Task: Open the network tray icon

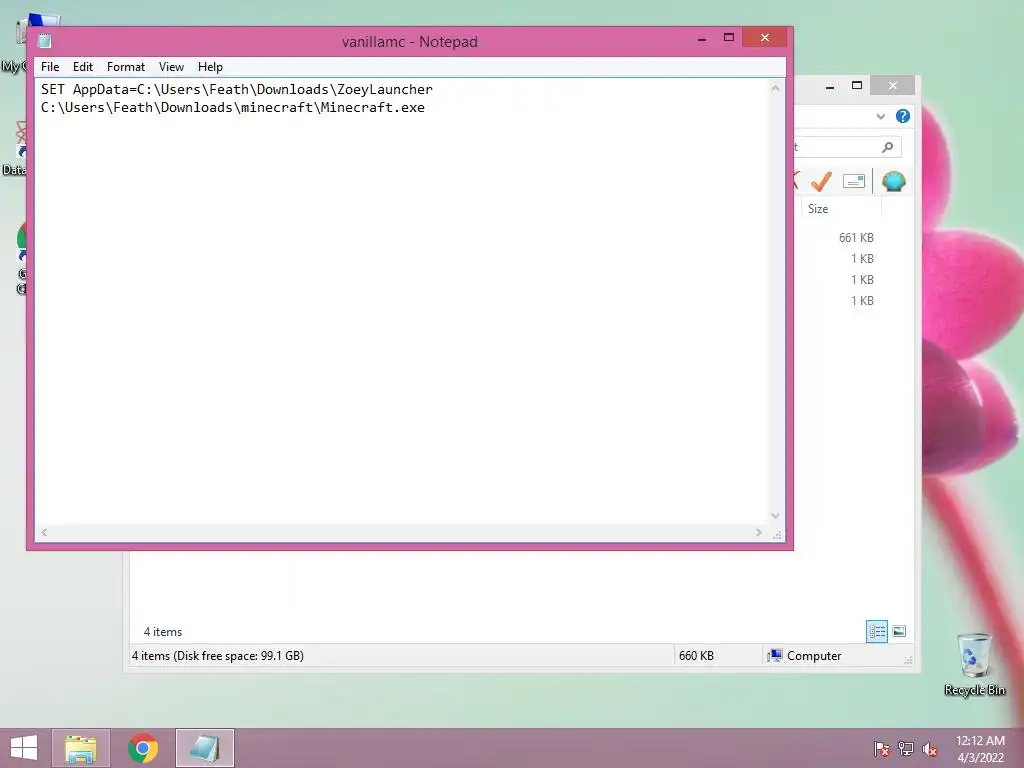Action: click(x=906, y=749)
